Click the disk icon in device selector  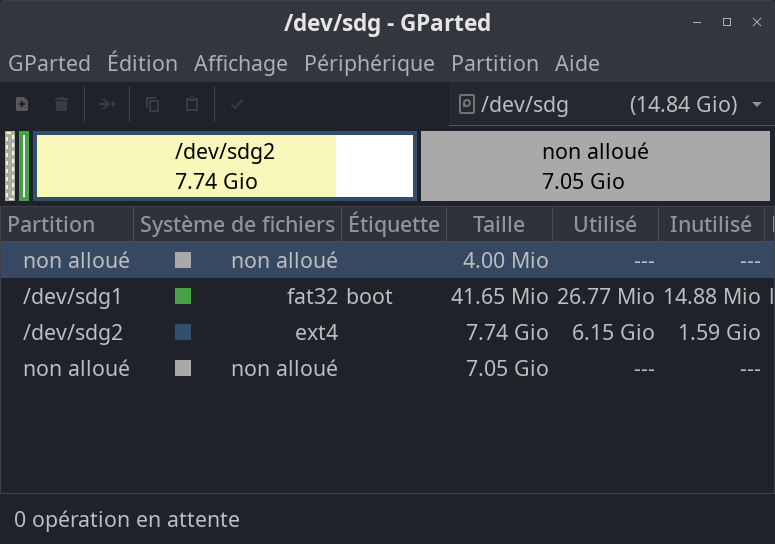point(466,104)
